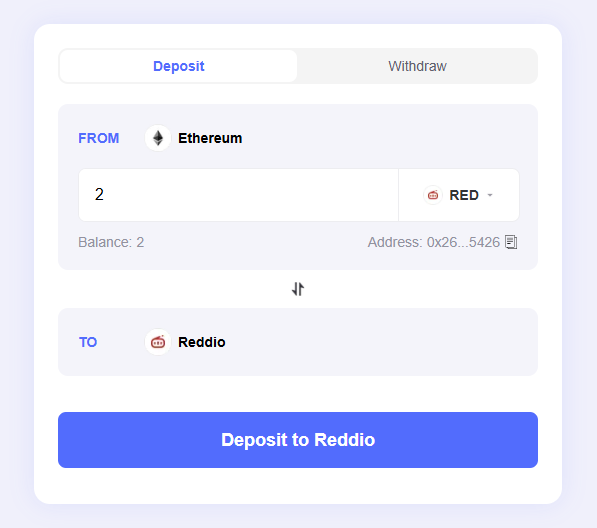Click the Reddio destination network name
The height and width of the screenshot is (528, 597).
(x=202, y=342)
